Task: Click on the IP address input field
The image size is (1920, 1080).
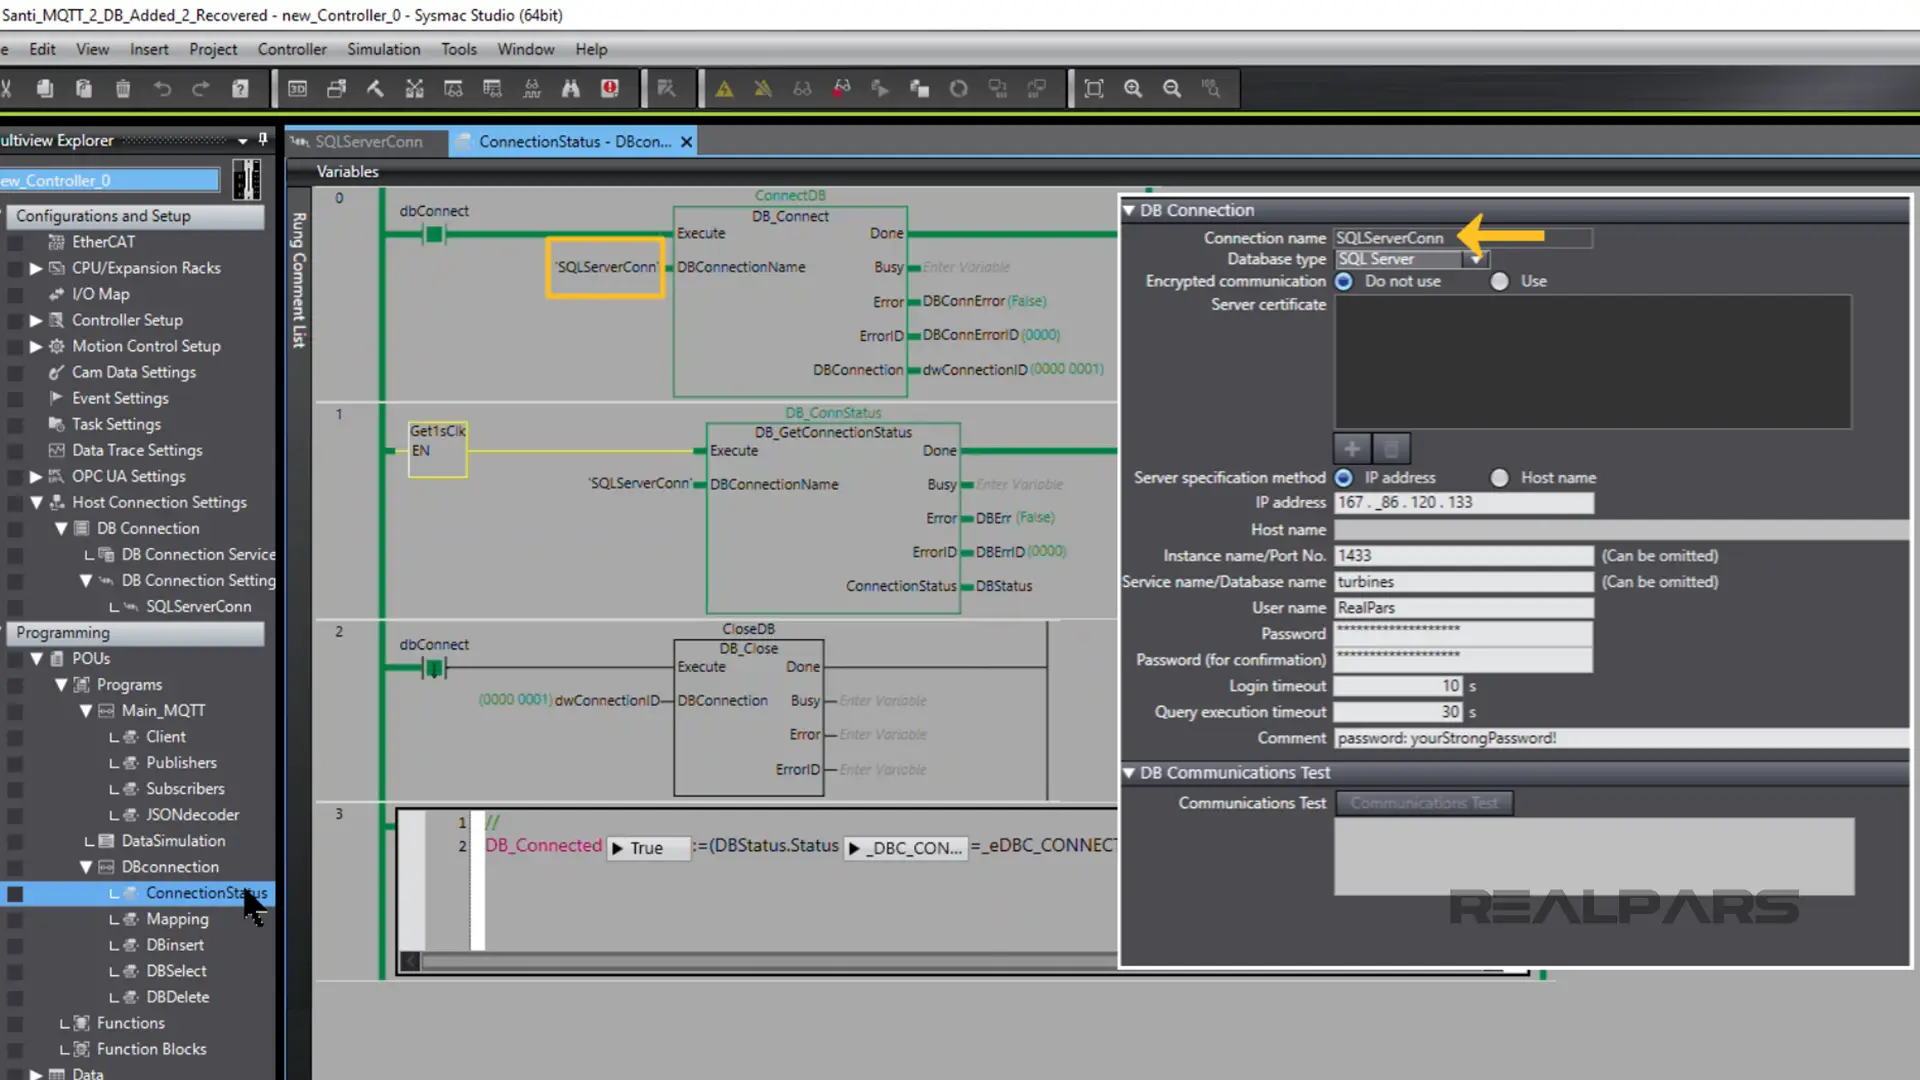Action: [1461, 502]
